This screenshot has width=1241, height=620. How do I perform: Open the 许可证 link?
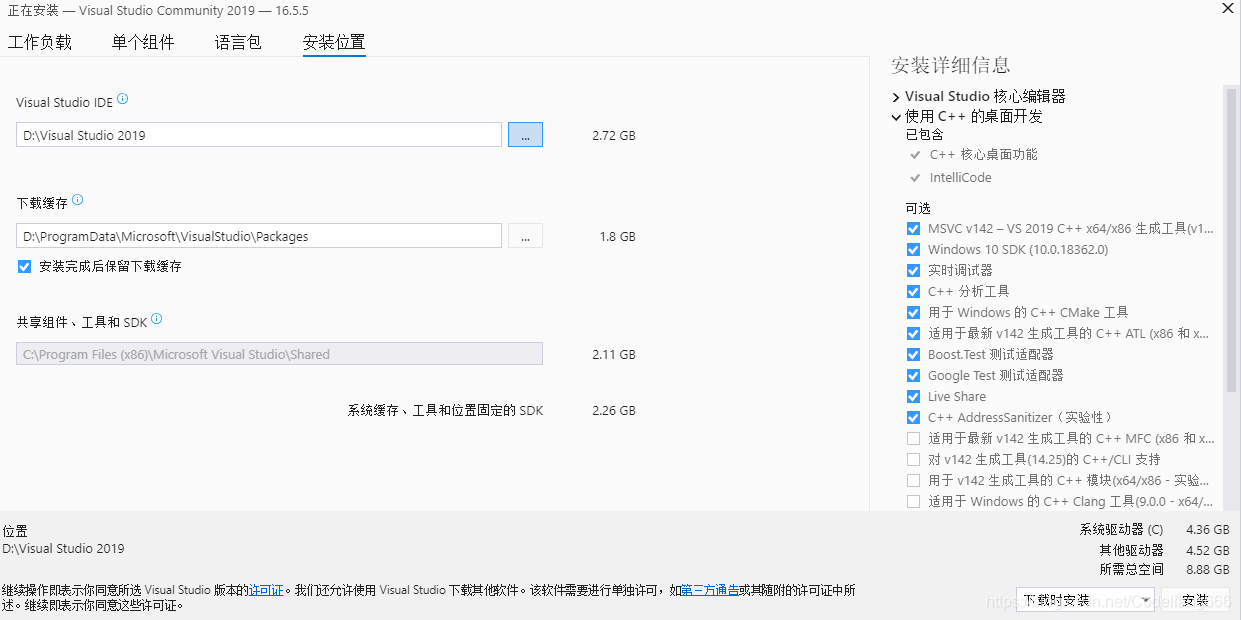pyautogui.click(x=266, y=591)
